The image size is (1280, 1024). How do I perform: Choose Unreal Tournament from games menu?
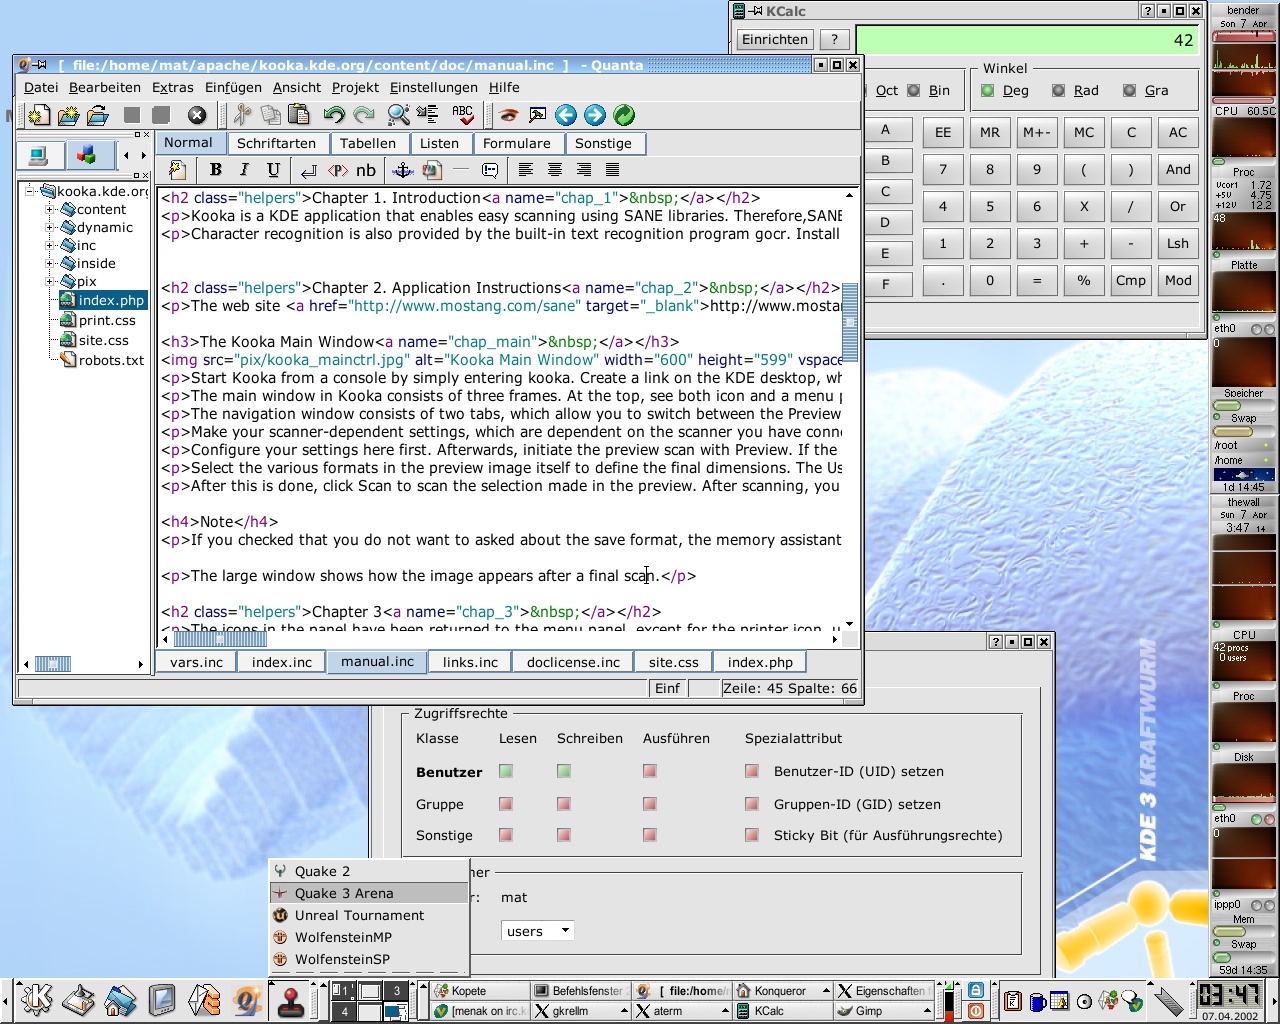pos(369,915)
